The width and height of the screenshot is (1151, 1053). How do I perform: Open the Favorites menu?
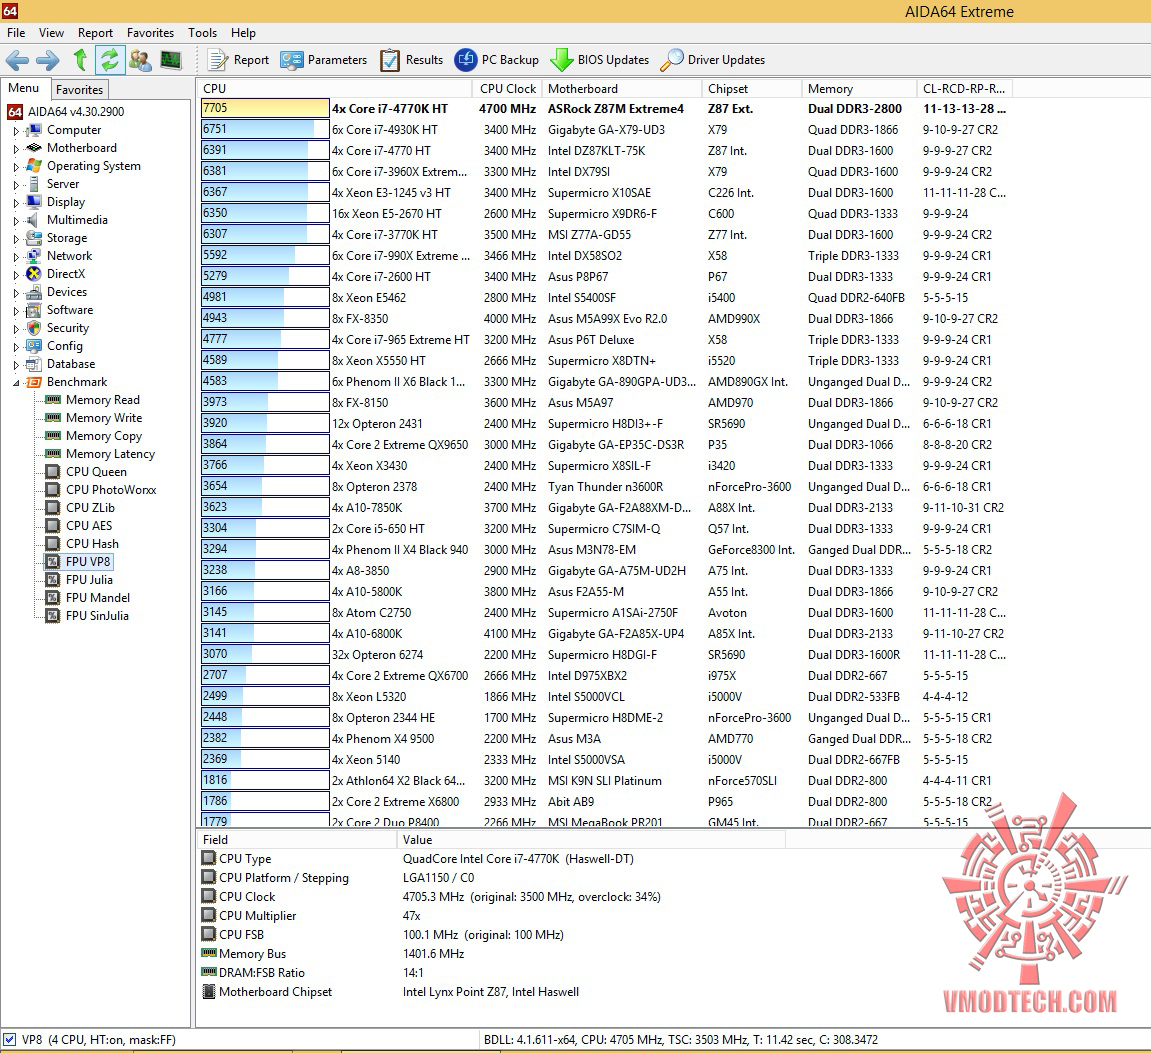coord(150,33)
